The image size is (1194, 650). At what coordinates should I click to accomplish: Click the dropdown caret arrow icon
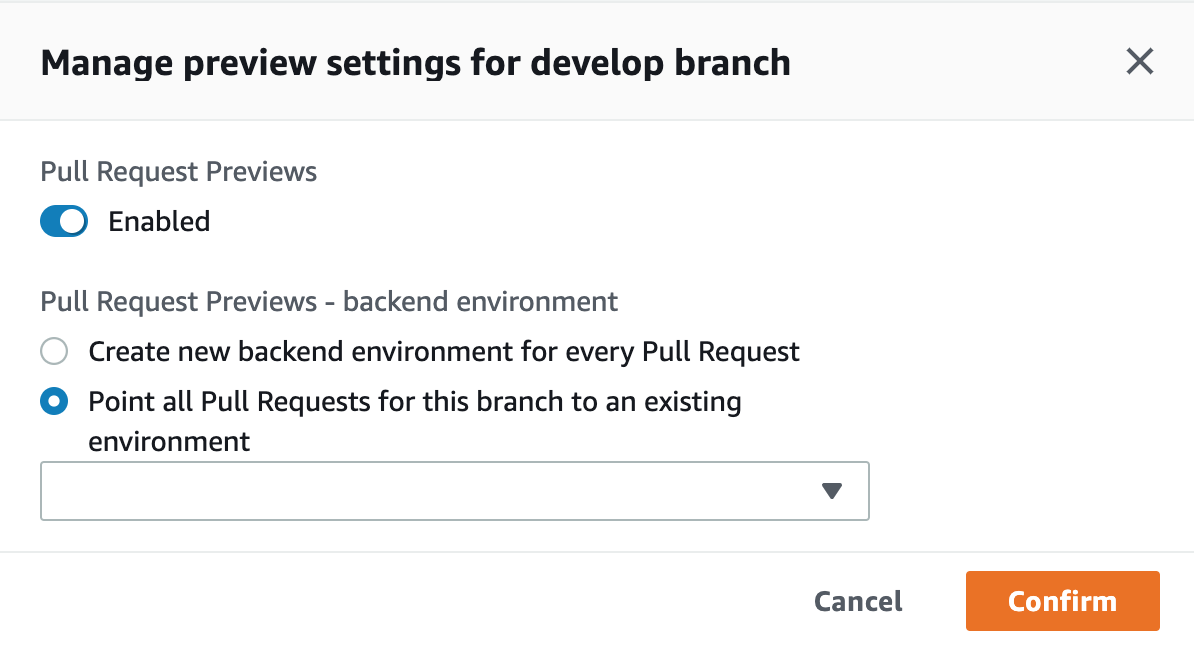point(831,490)
